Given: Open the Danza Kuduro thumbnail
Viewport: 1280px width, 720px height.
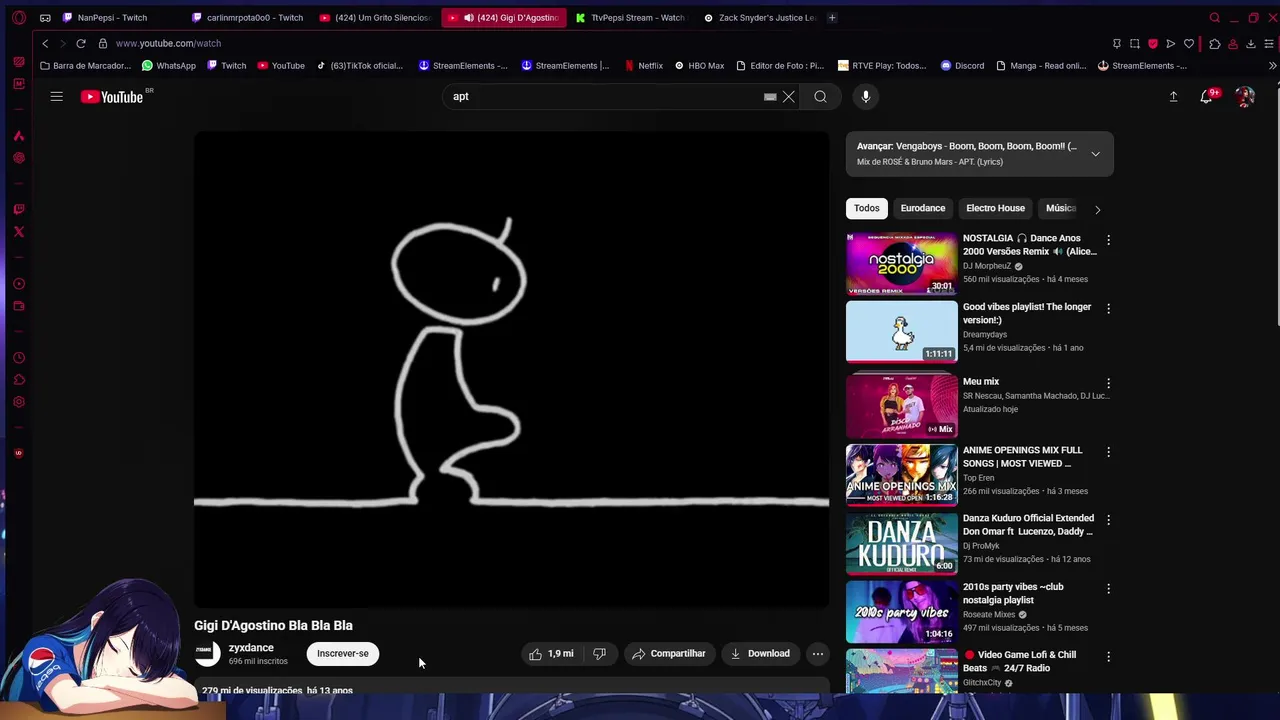Looking at the screenshot, I should [x=902, y=544].
